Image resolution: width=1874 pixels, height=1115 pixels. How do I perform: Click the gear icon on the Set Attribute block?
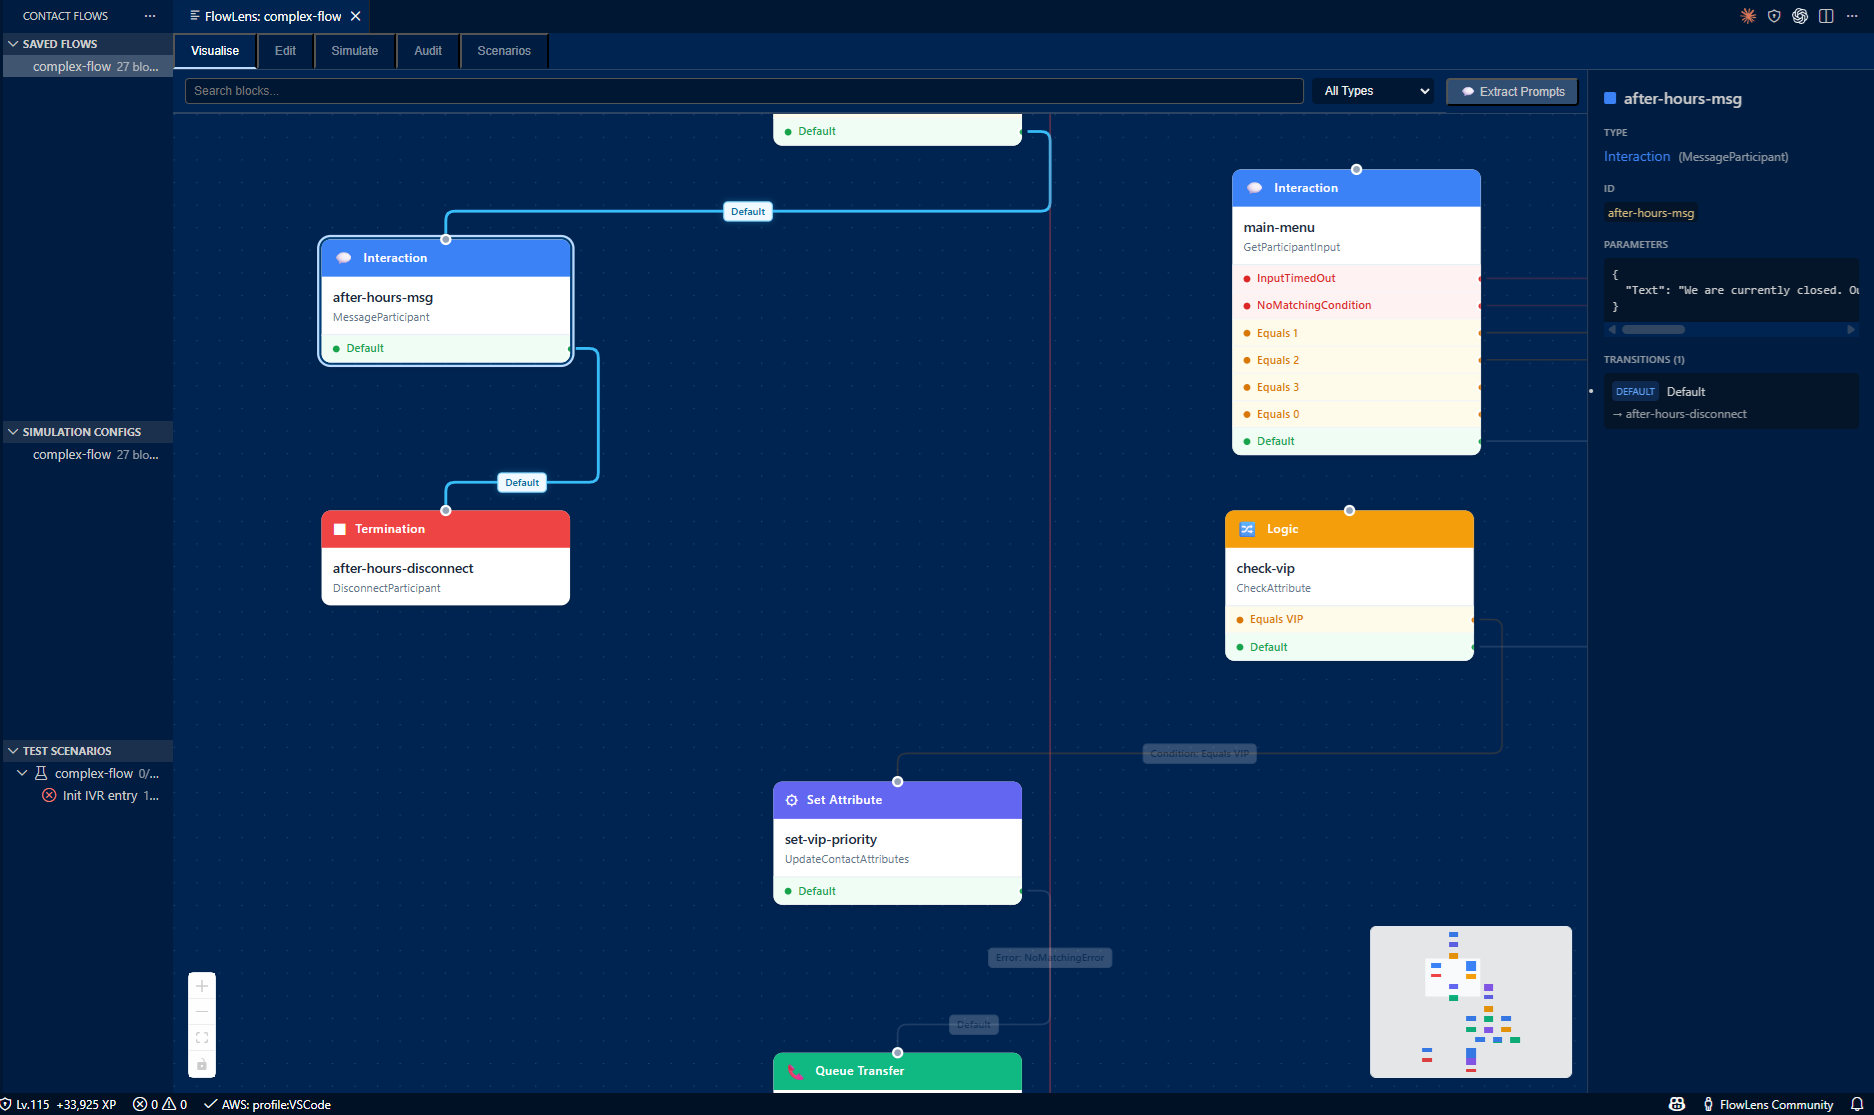pos(792,800)
